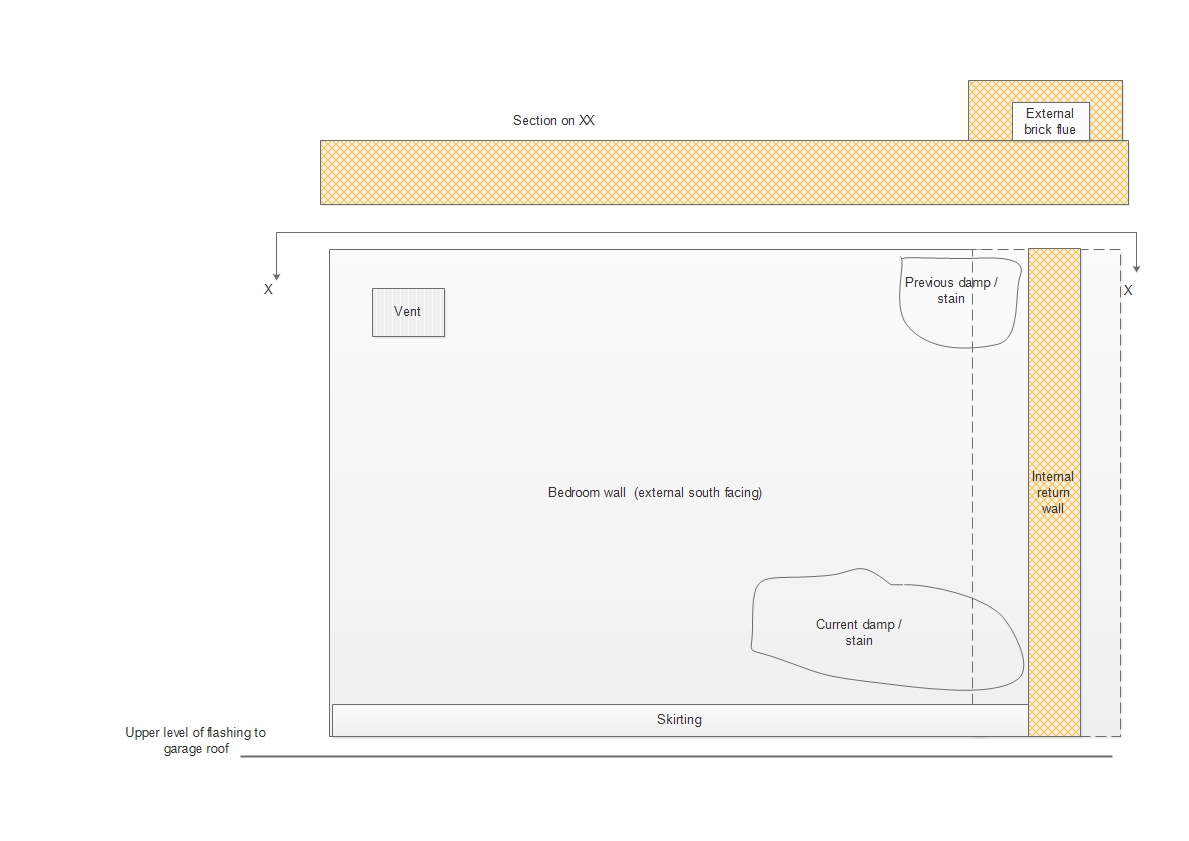Viewport: 1189px width, 841px height.
Task: Select the Skirting bar
Action: pyautogui.click(x=679, y=720)
